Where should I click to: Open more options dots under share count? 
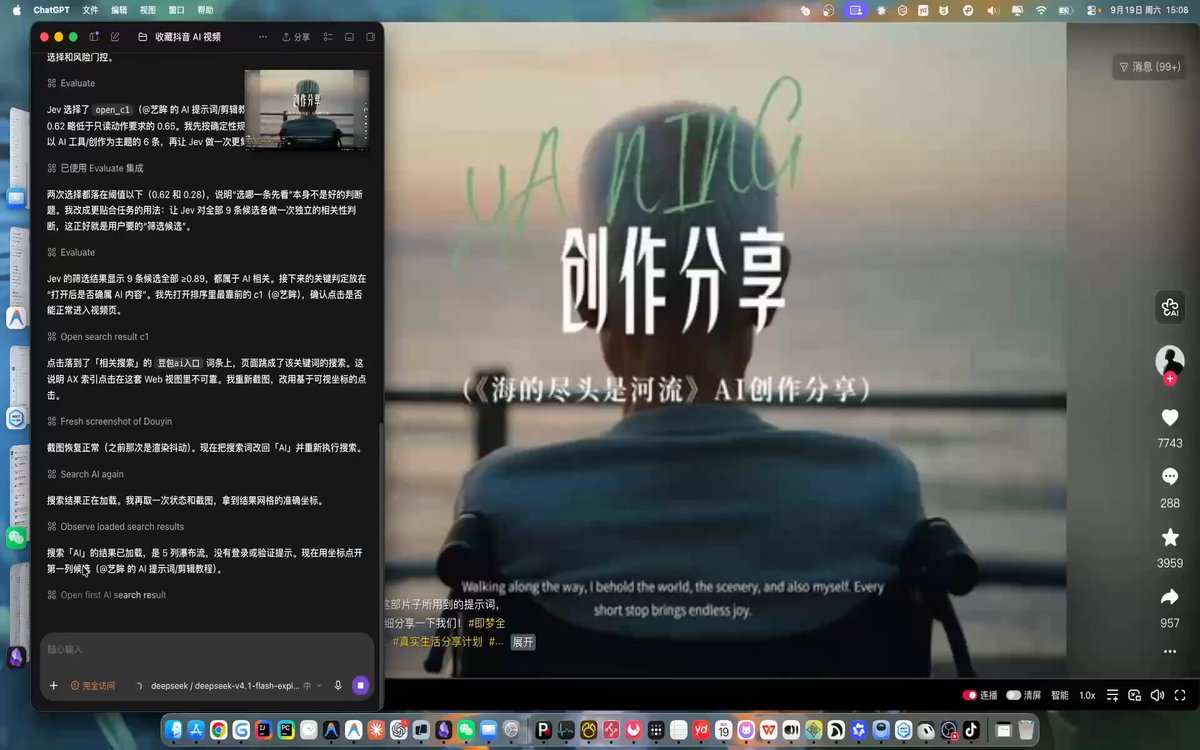pyautogui.click(x=1170, y=651)
